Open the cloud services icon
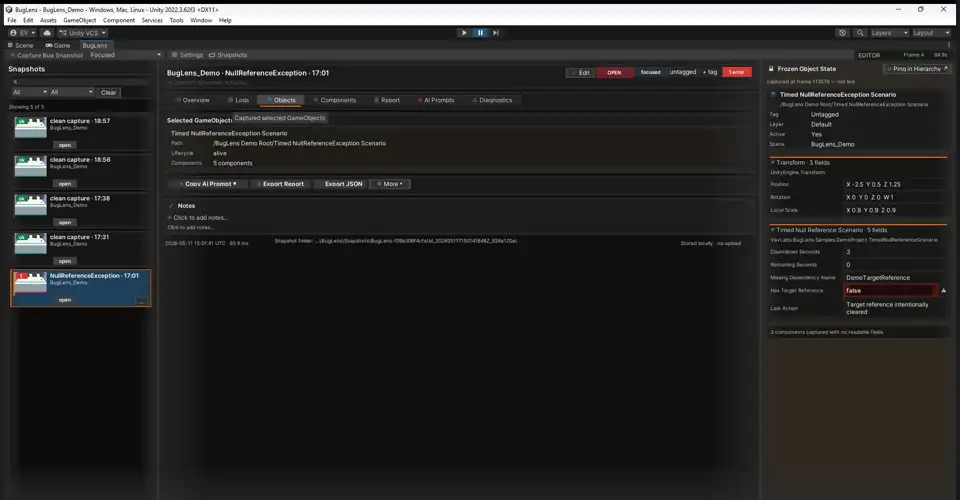This screenshot has width=960, height=500. click(47, 32)
